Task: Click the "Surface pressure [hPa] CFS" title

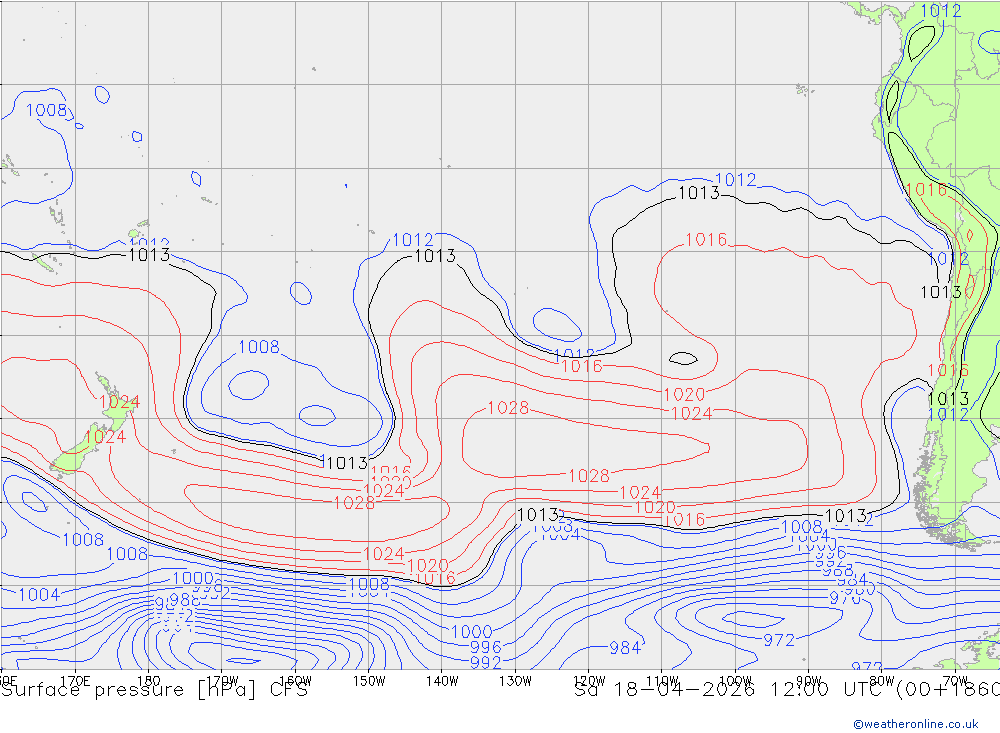Action: tap(154, 690)
